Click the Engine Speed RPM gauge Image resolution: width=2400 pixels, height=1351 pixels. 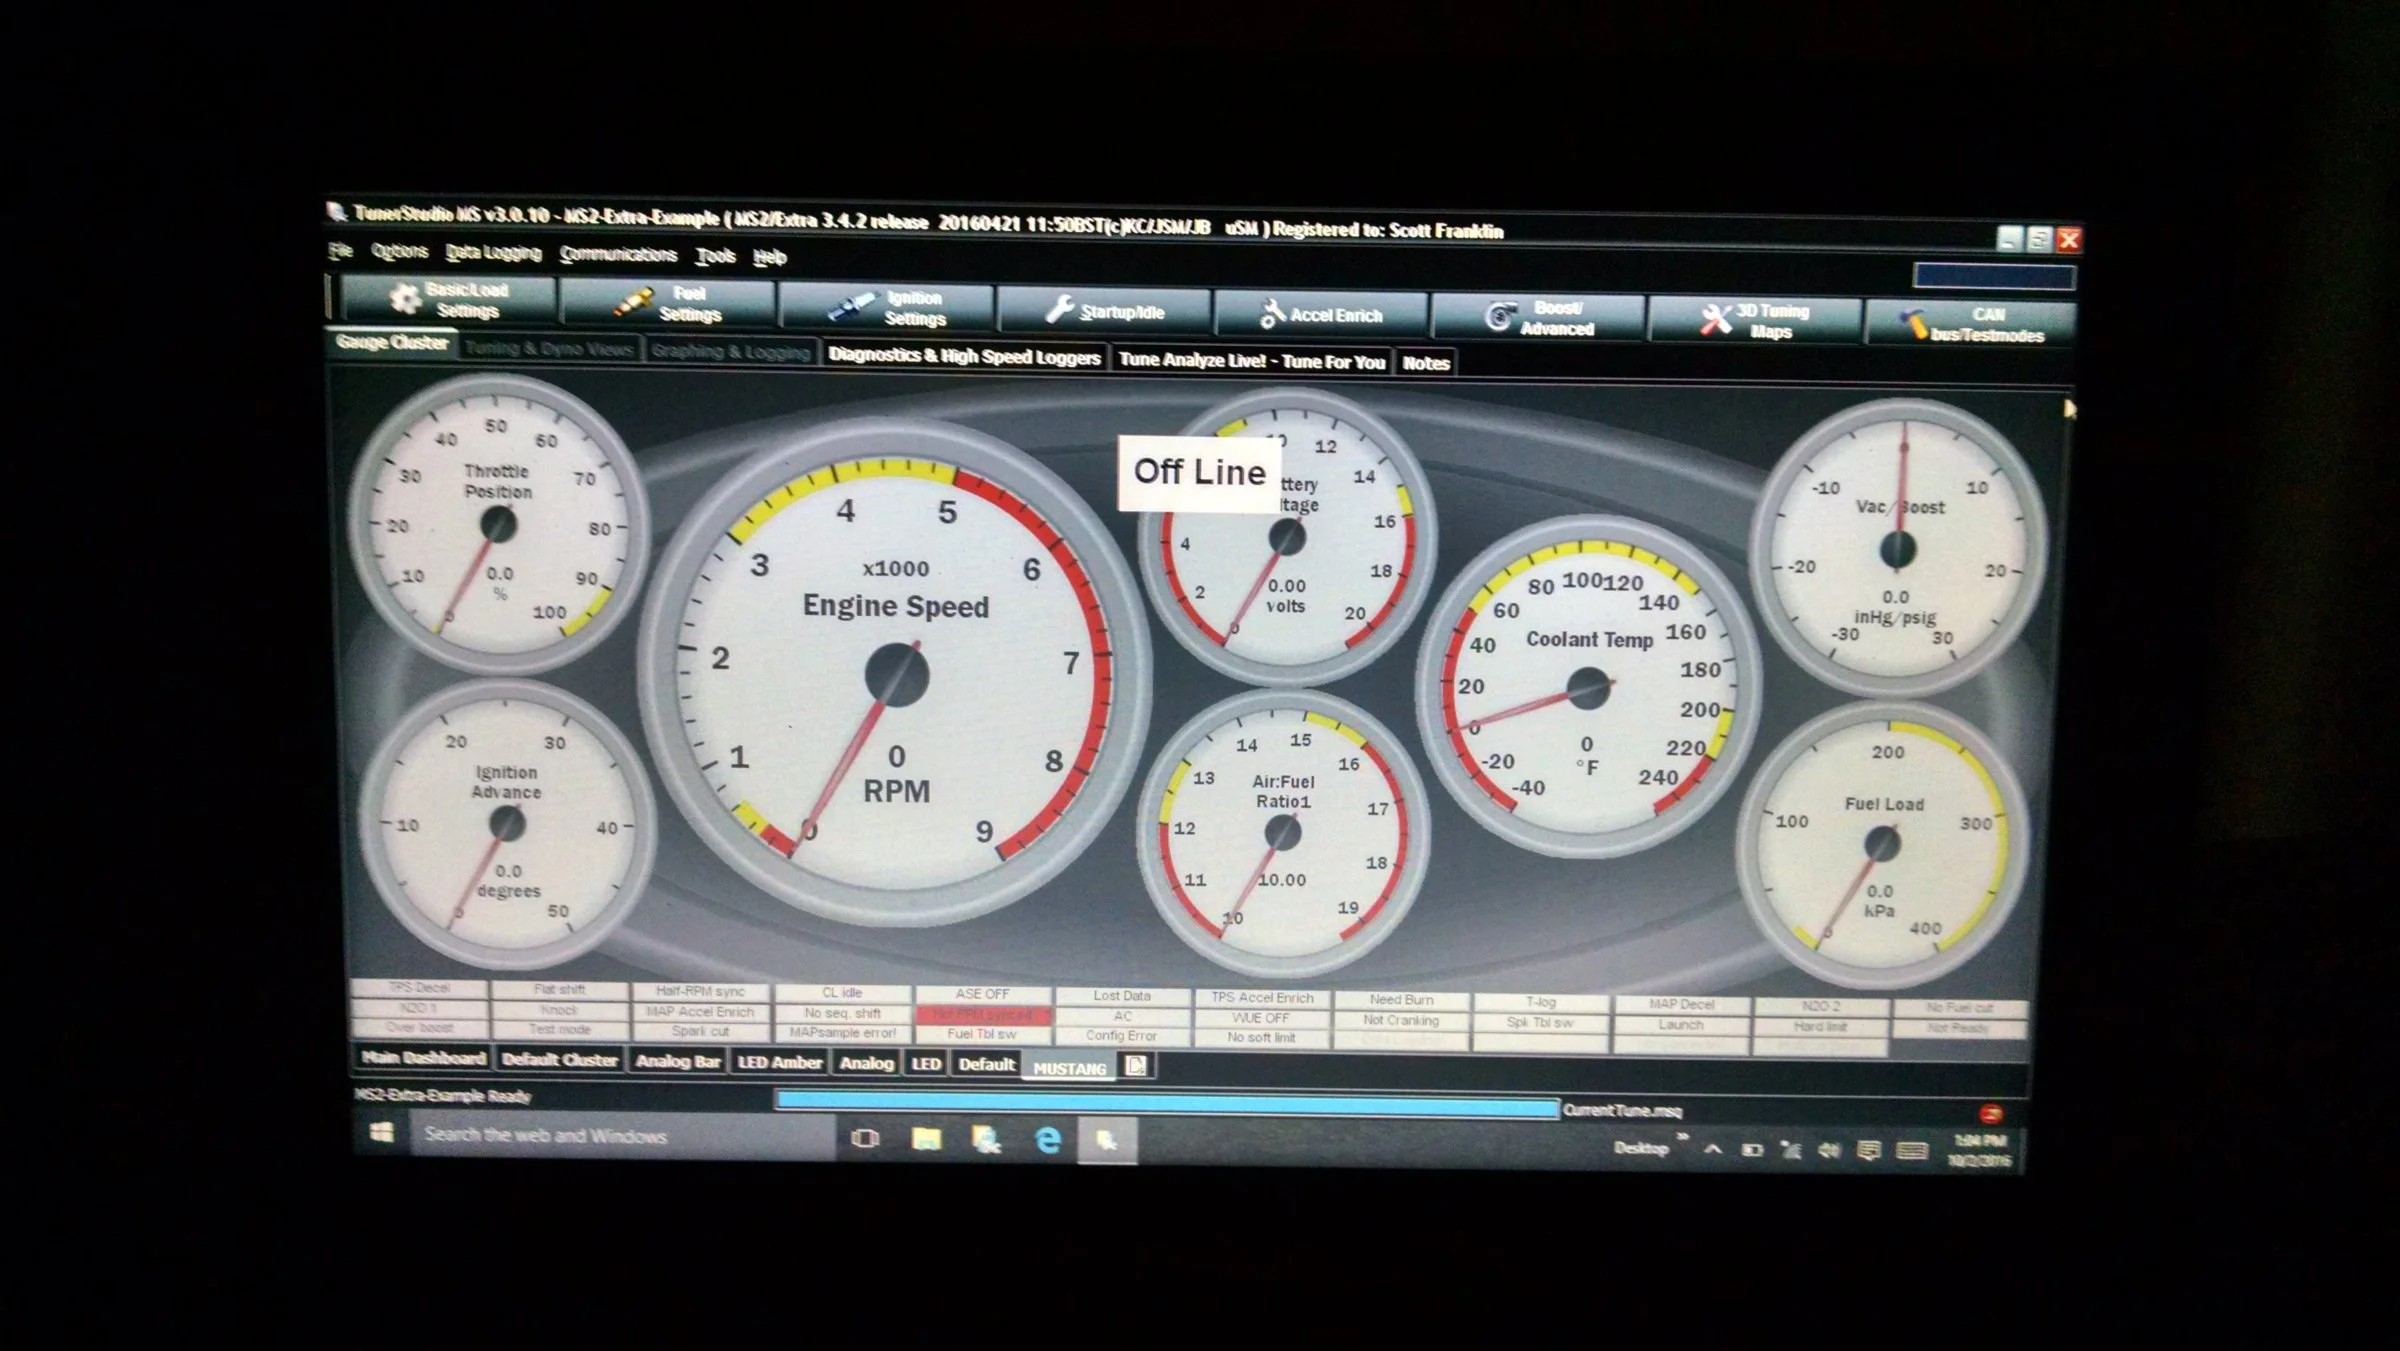point(896,672)
